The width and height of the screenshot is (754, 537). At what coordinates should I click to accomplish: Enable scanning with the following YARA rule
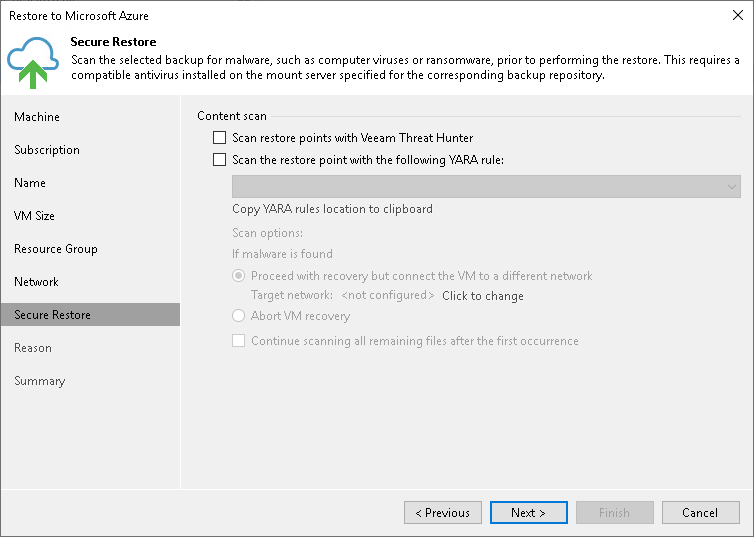click(219, 160)
